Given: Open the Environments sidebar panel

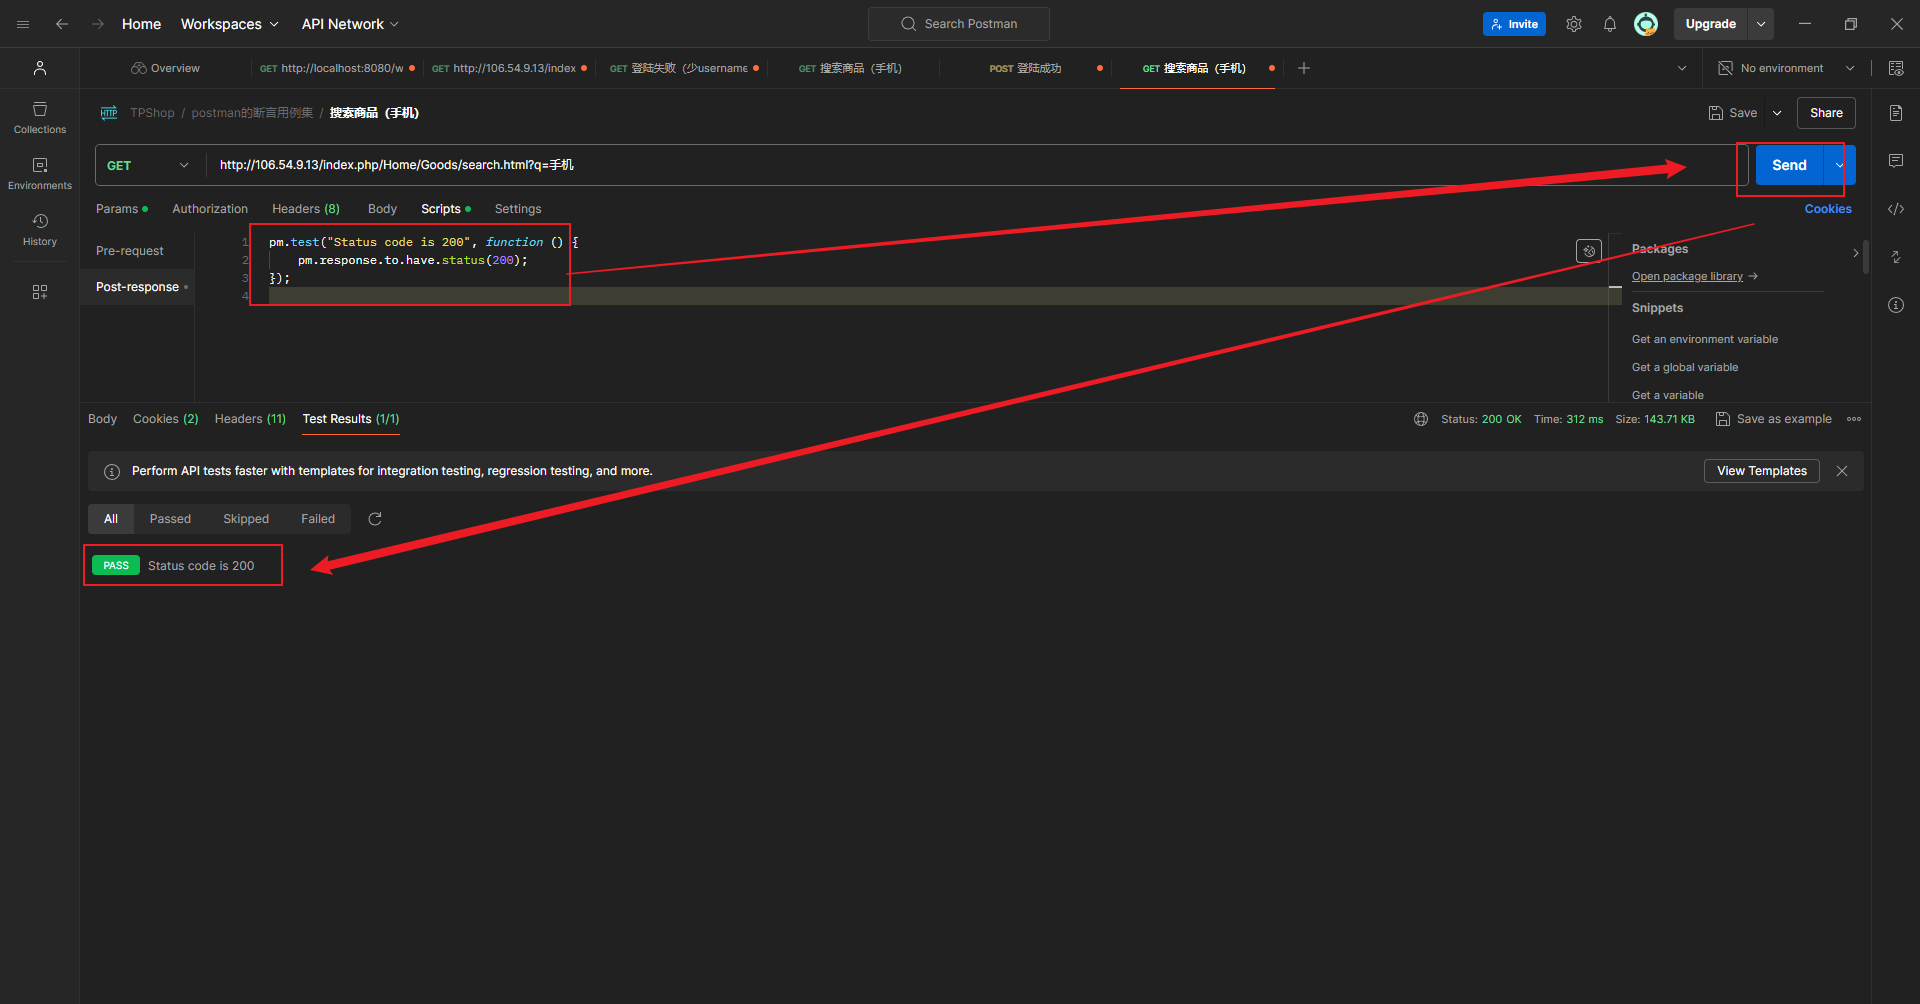Looking at the screenshot, I should click(40, 173).
